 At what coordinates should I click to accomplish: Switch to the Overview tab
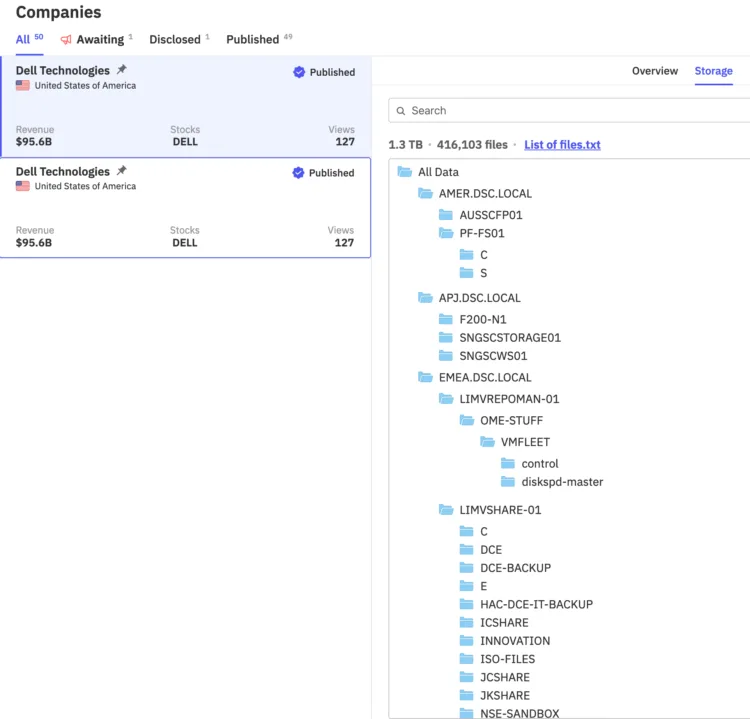tap(654, 71)
